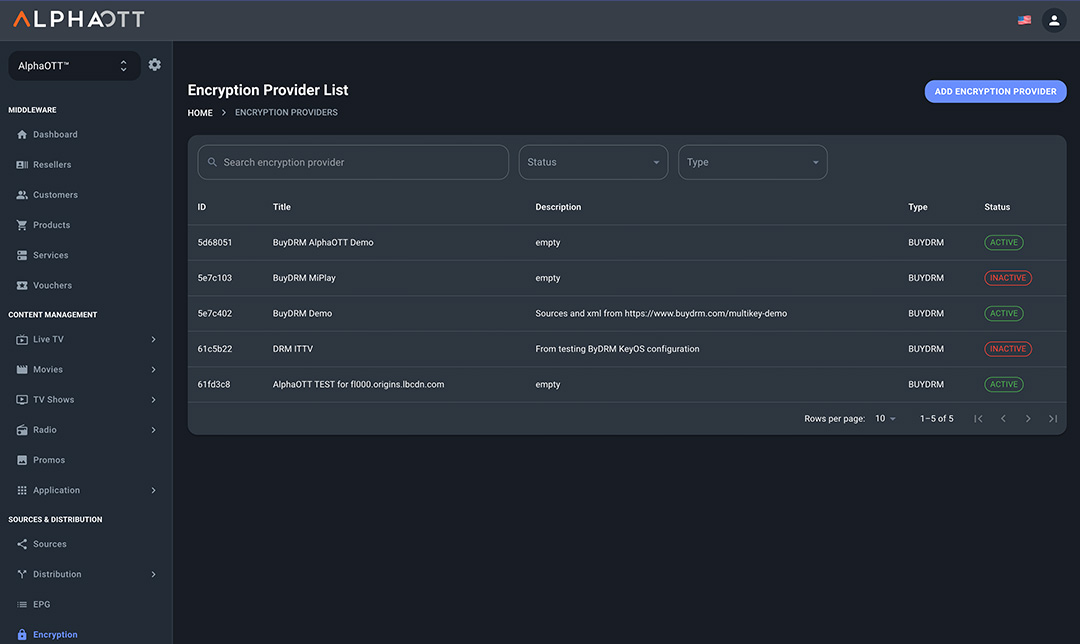Open the AlphaOTT tenant selector
Screen dimensions: 1080x644
74,66
